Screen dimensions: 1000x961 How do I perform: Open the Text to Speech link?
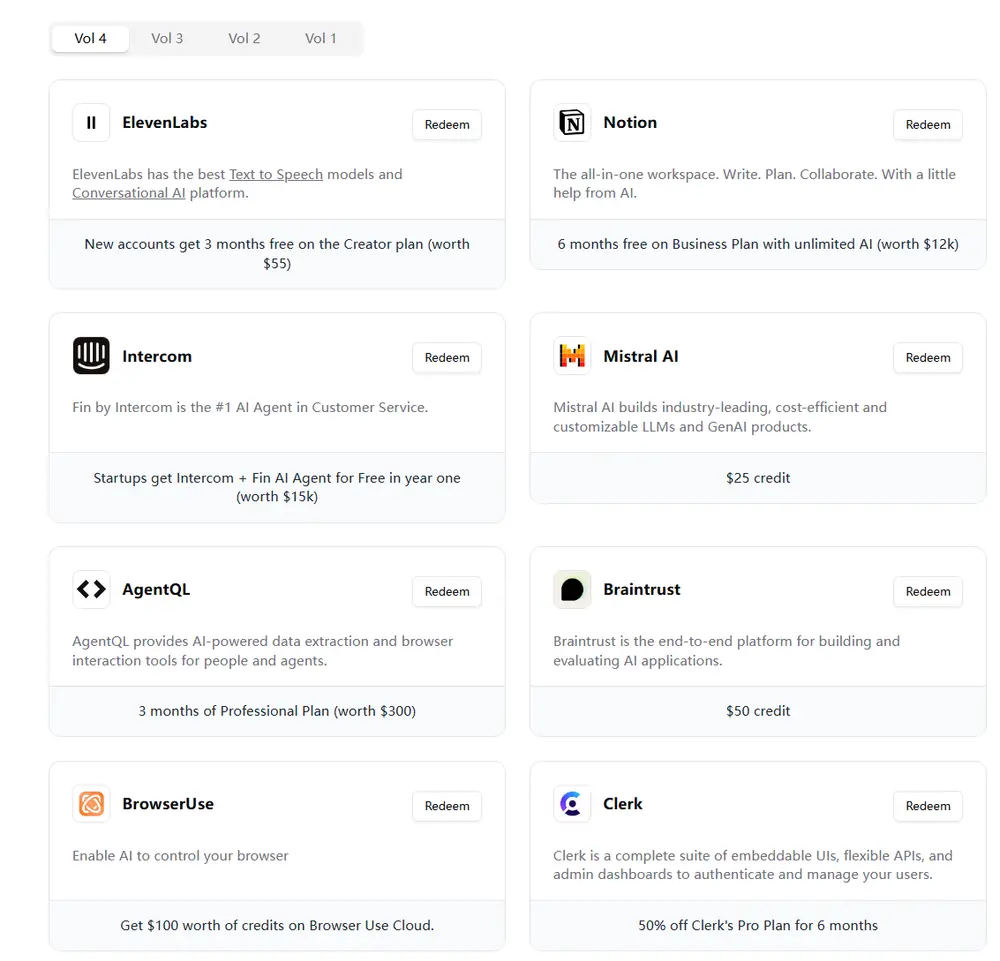click(x=276, y=174)
